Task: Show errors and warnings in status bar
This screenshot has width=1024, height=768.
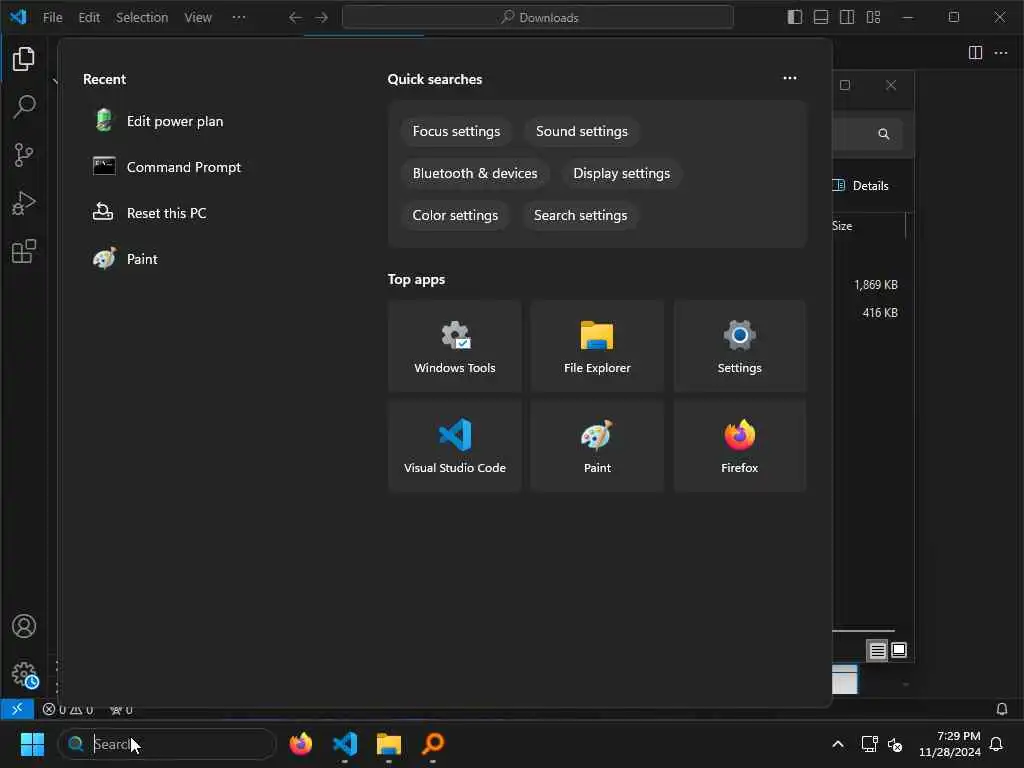Action: point(68,710)
